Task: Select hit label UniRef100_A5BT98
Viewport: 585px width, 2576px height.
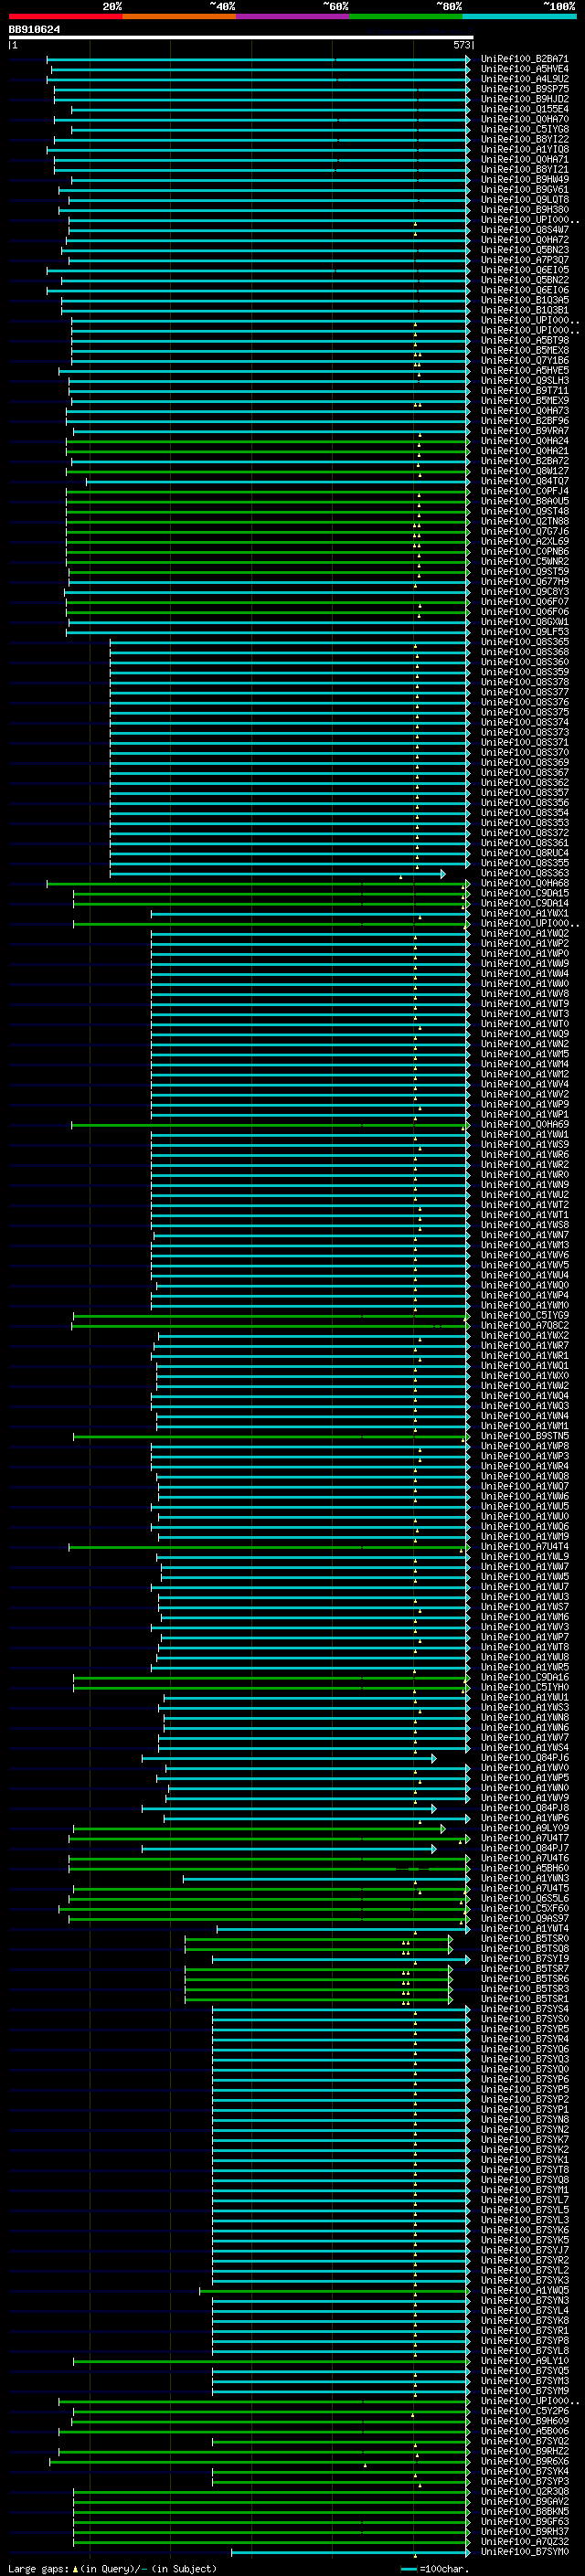Action: pyautogui.click(x=524, y=340)
